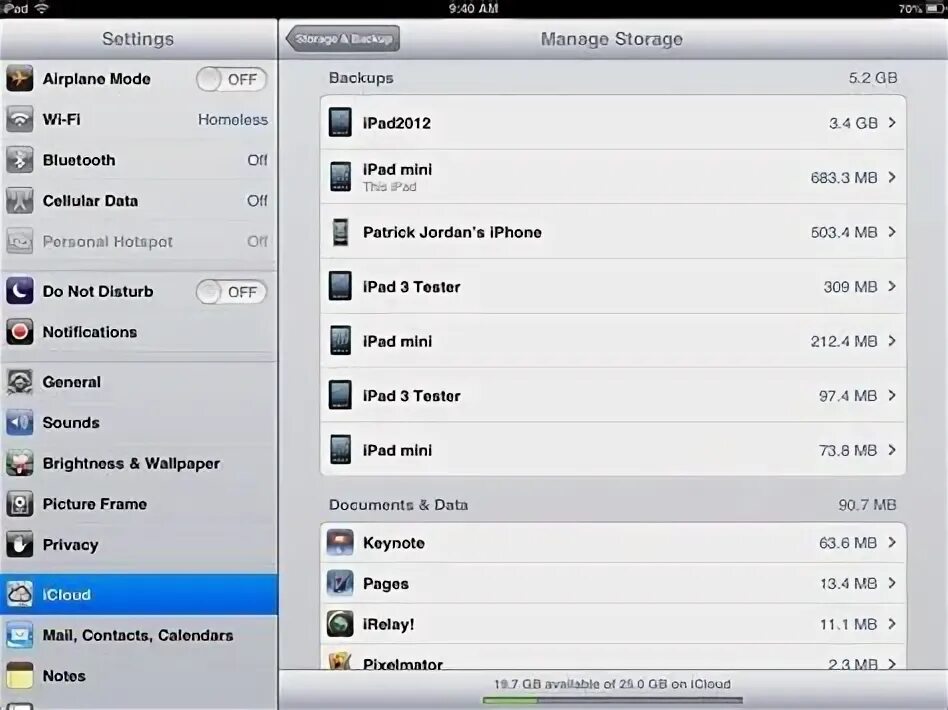
Task: Tap the 63.6 MB Keynote size value
Action: (x=848, y=543)
